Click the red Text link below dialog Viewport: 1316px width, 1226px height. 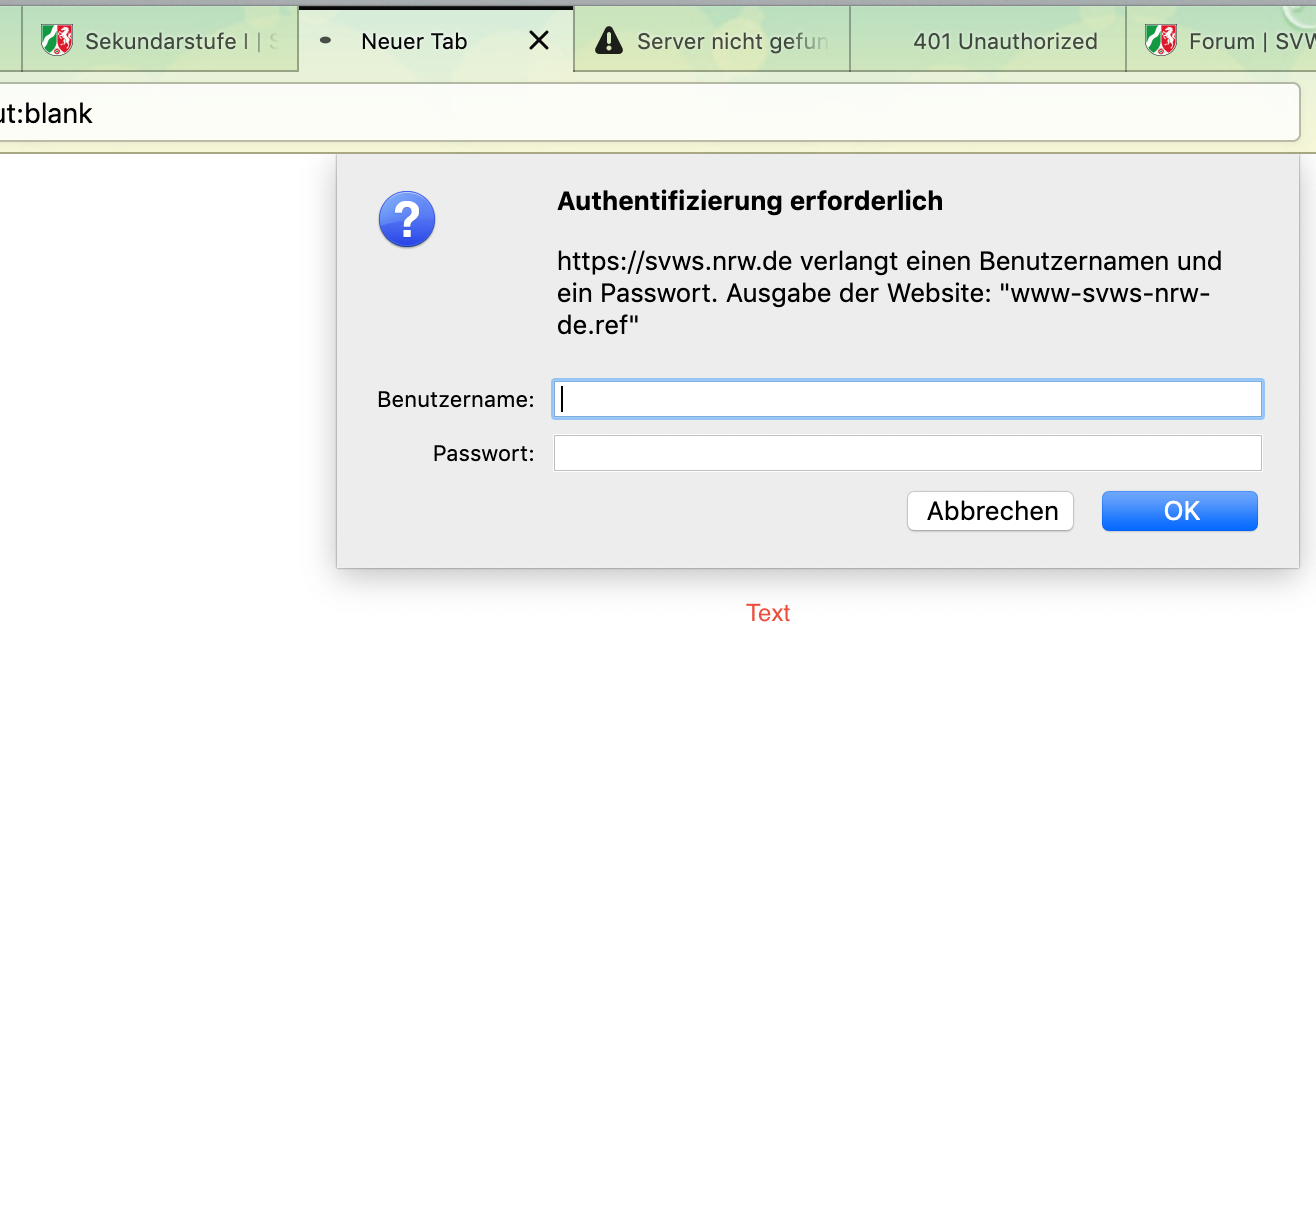point(768,613)
